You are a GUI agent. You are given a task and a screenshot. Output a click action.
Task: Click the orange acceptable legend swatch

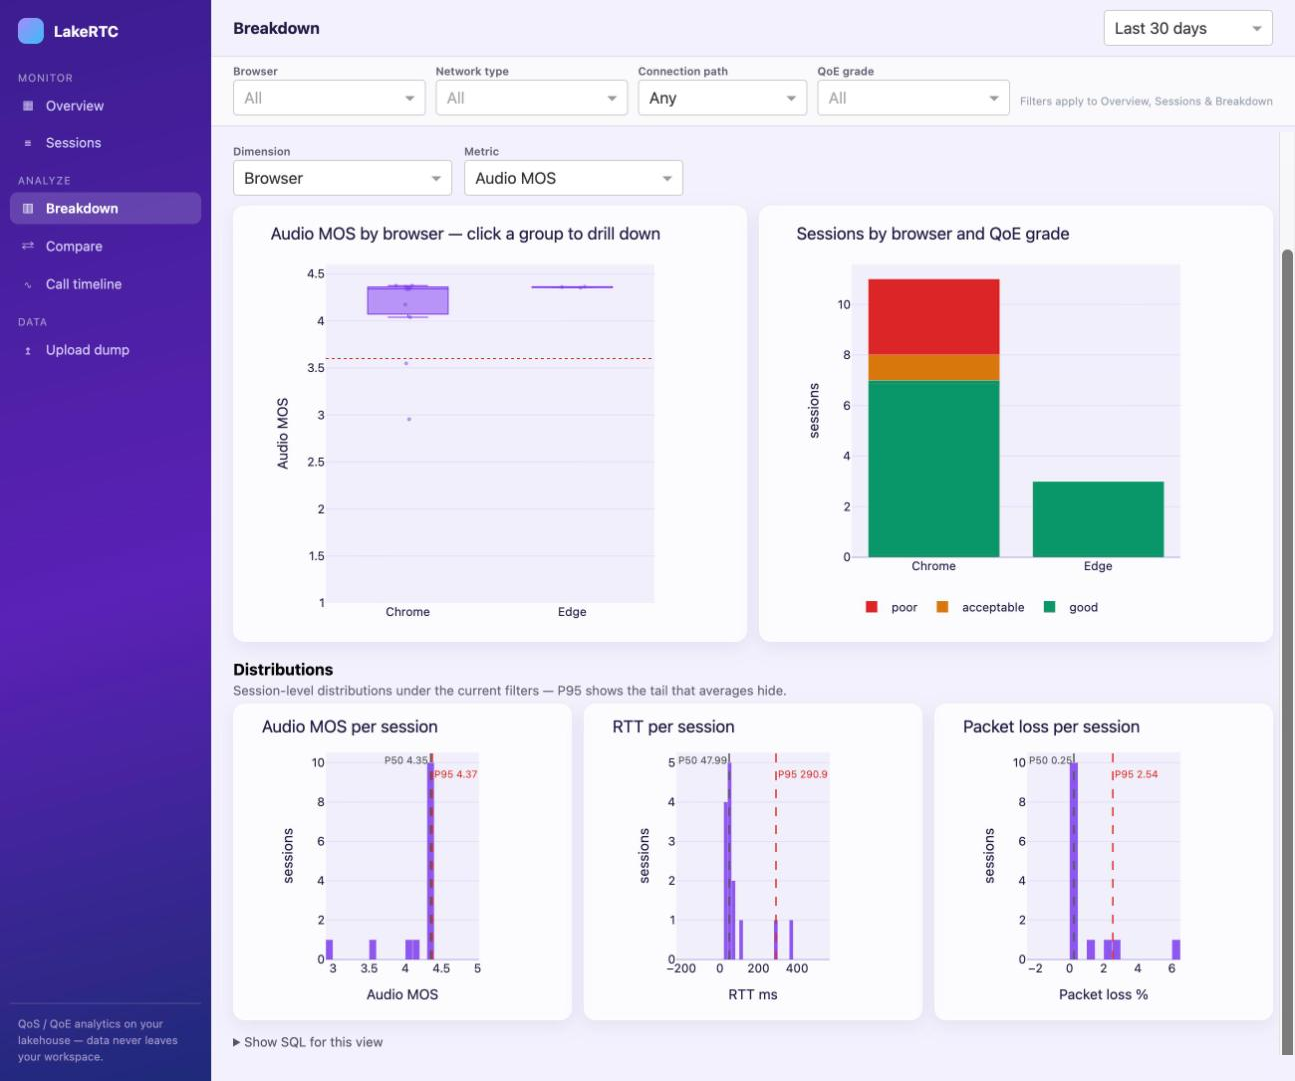[942, 607]
